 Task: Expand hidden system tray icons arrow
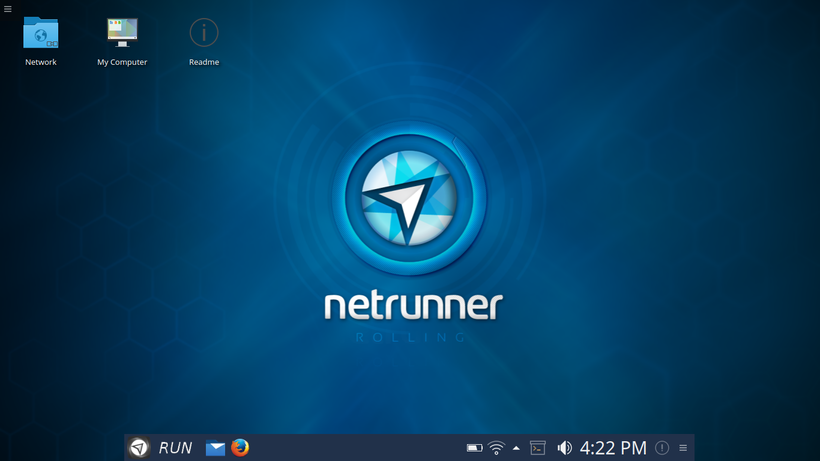516,448
